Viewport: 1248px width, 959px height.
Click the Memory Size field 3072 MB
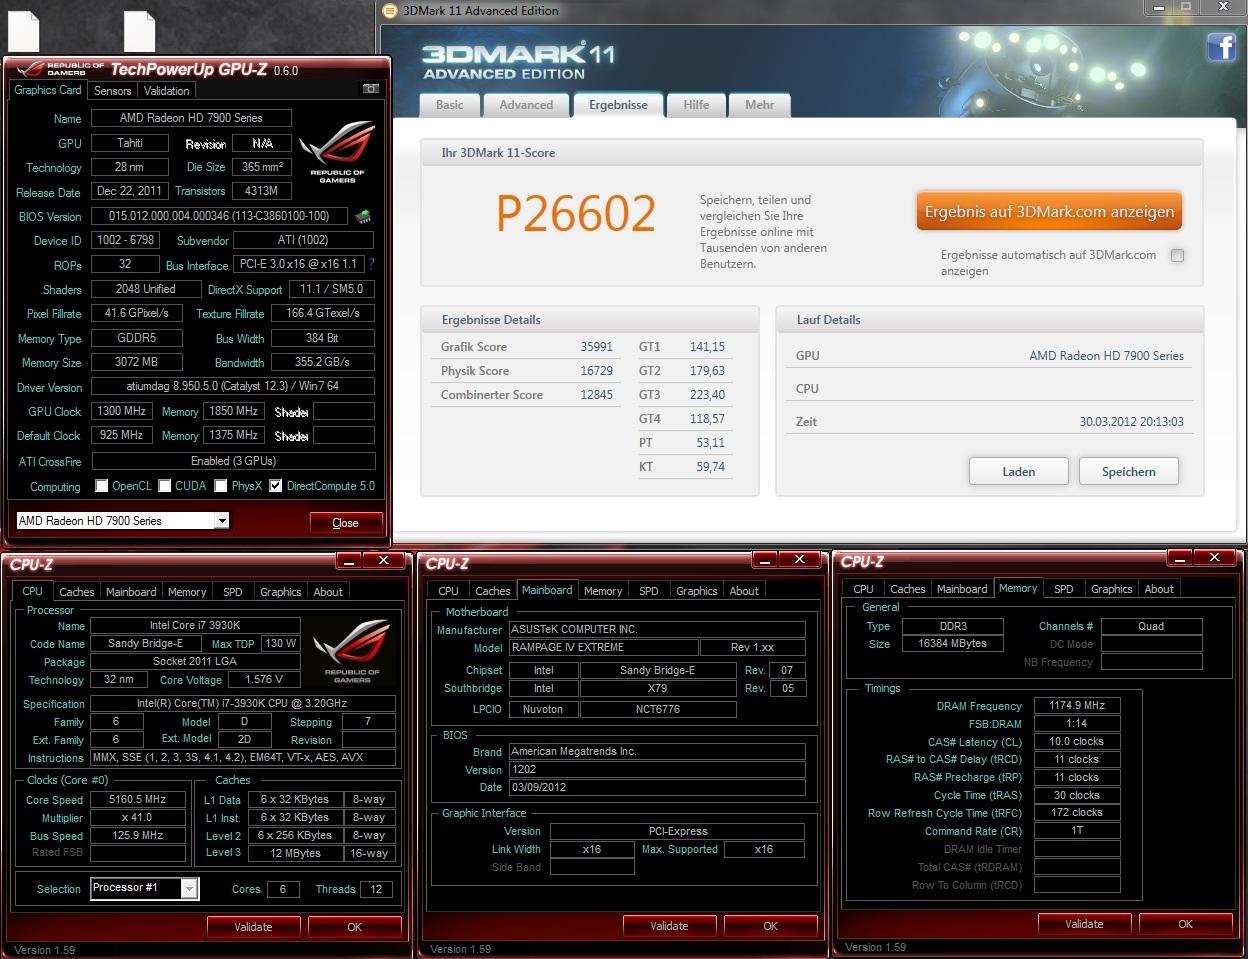coord(136,362)
